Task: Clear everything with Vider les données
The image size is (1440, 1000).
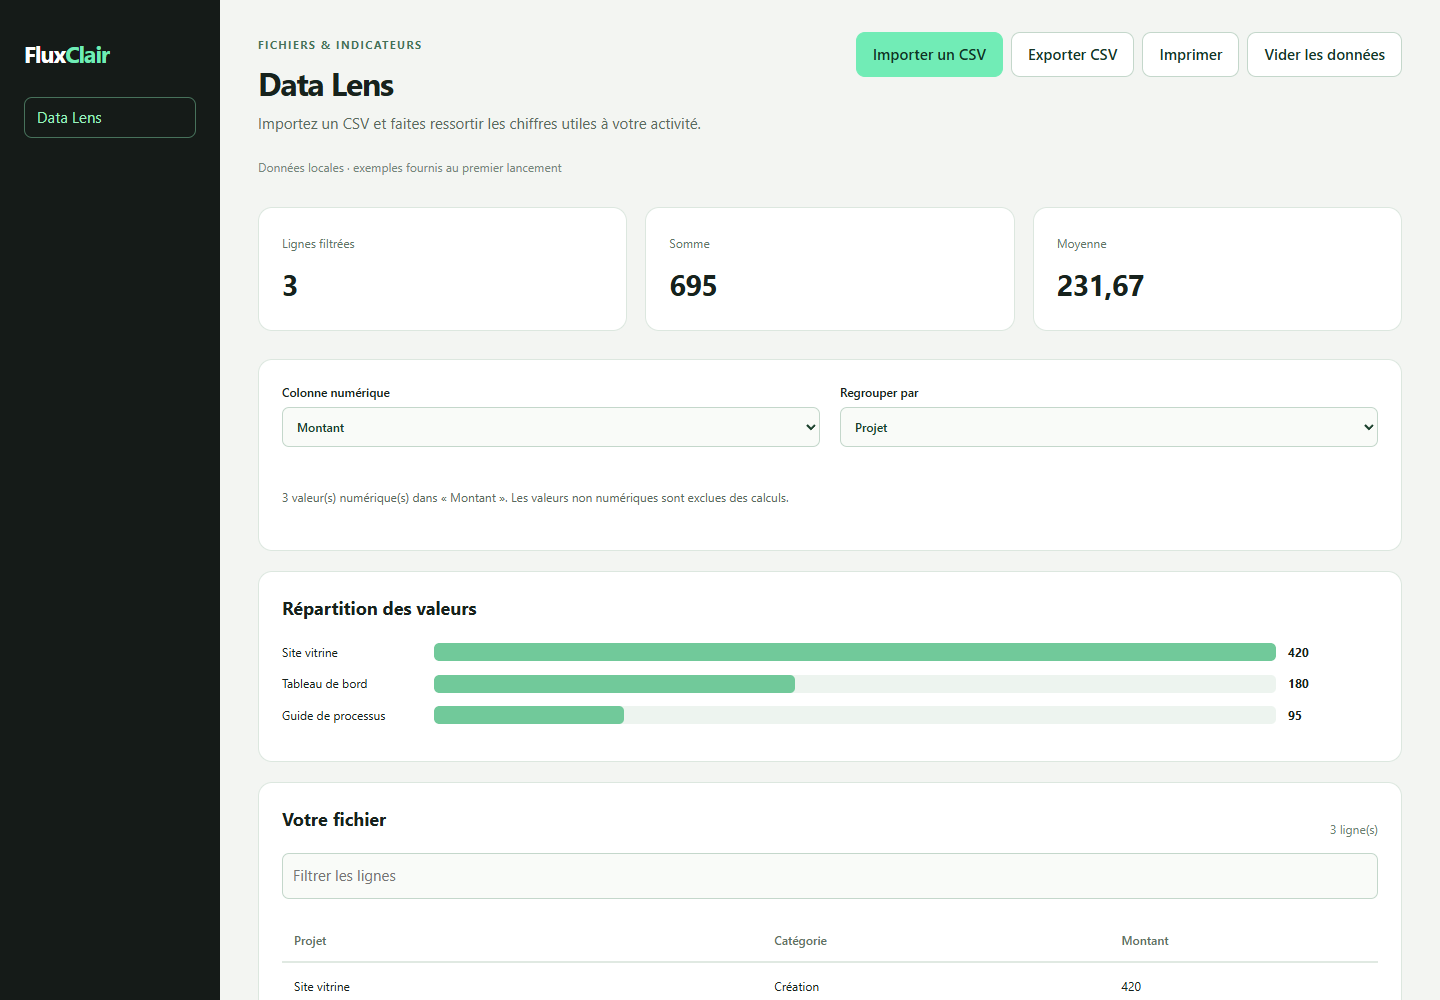Action: coord(1324,55)
